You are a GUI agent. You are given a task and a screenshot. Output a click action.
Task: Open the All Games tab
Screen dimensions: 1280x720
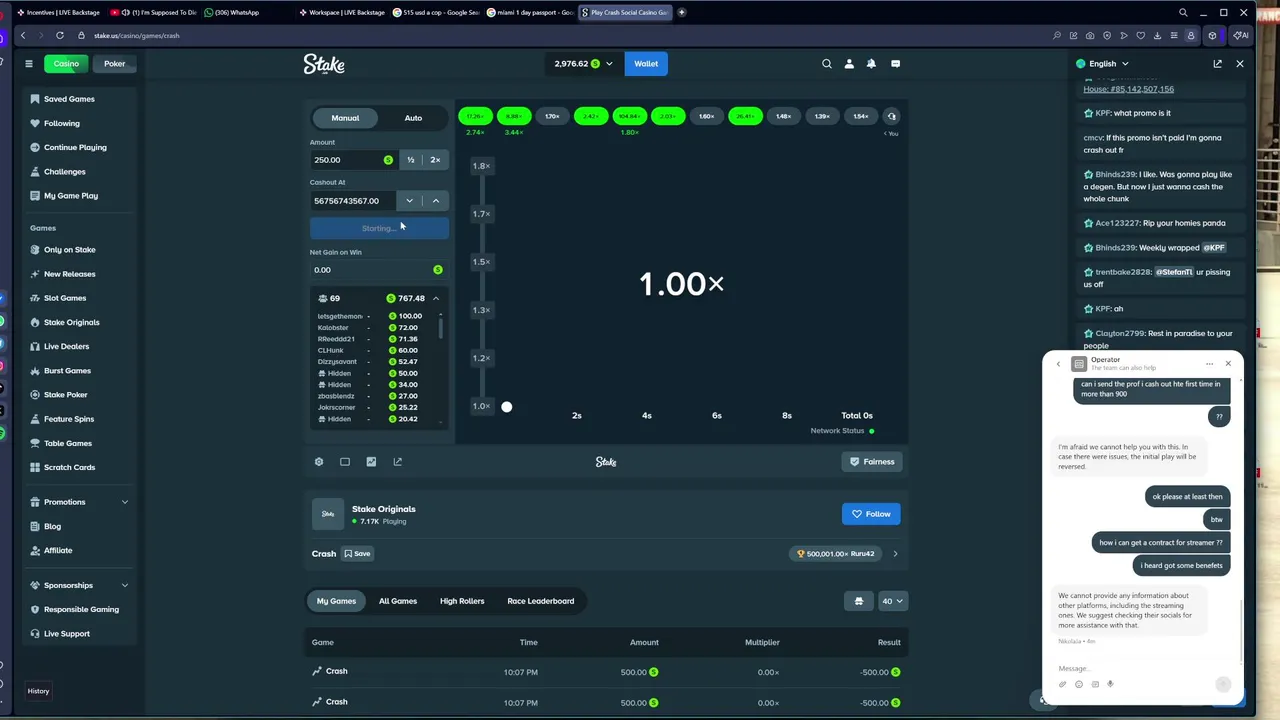click(x=398, y=601)
